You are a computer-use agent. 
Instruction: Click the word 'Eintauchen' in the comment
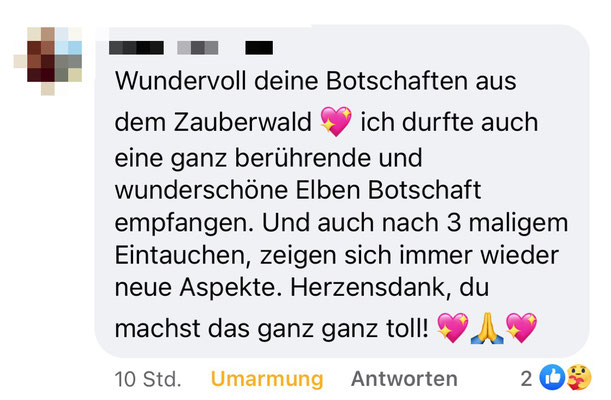point(183,255)
